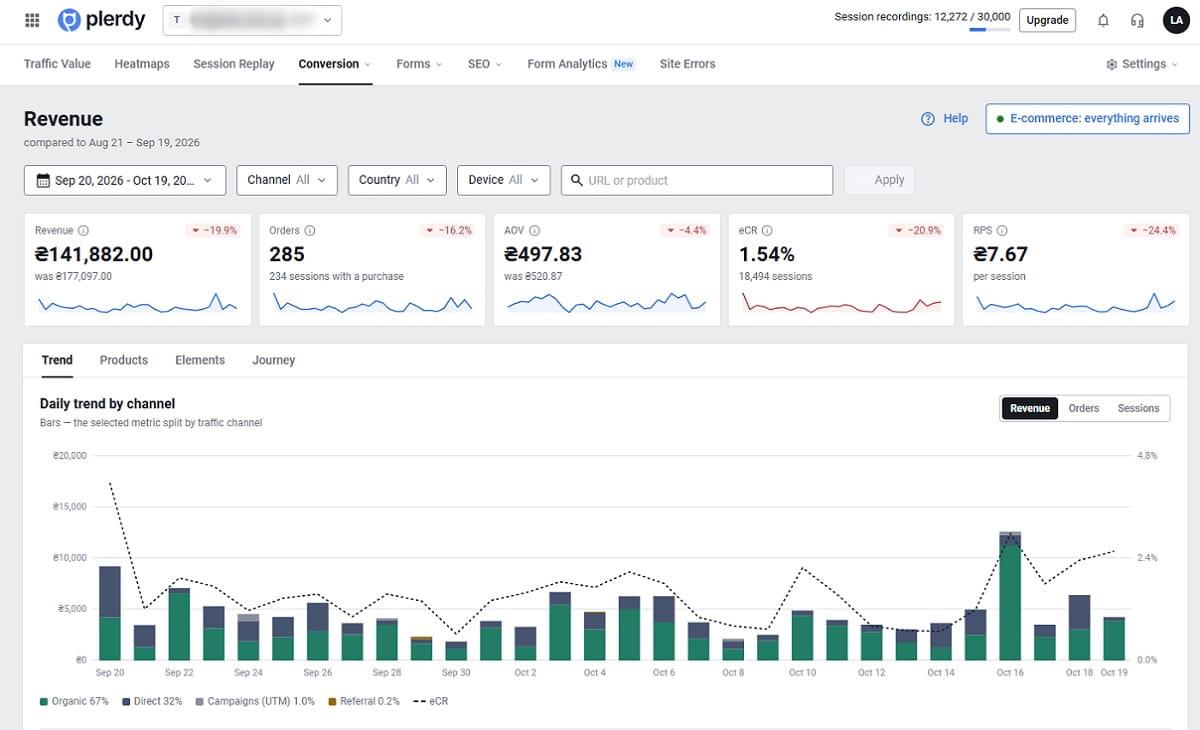
Task: Click the search magnifier icon
Action: pyautogui.click(x=577, y=181)
